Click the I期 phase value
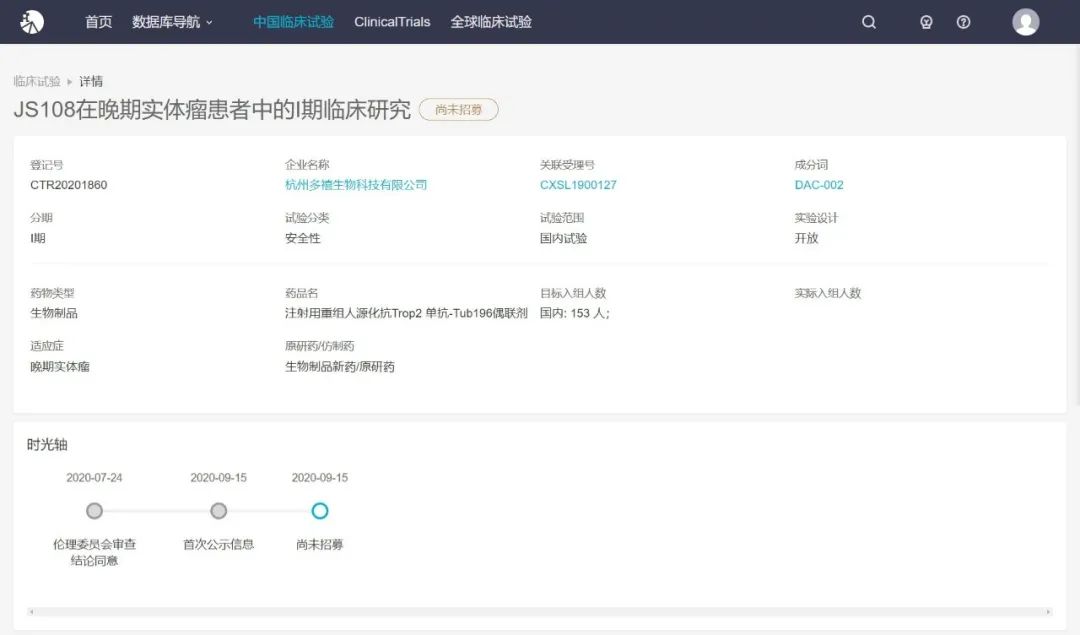The image size is (1080, 635). (38, 238)
